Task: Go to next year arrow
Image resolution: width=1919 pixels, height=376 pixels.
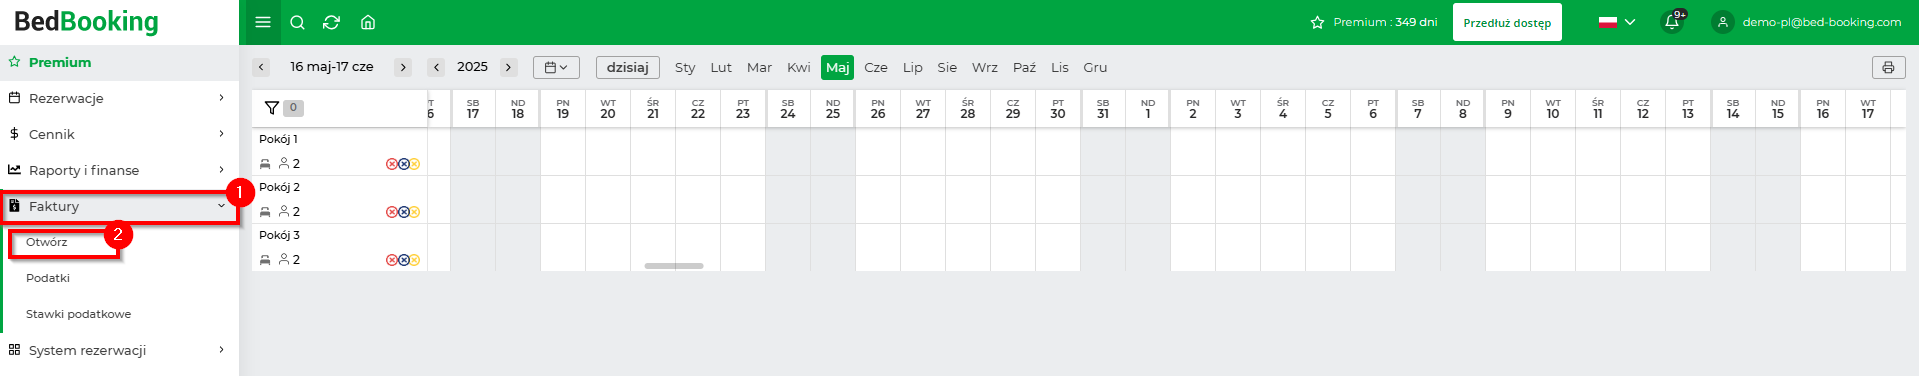Action: pyautogui.click(x=509, y=67)
